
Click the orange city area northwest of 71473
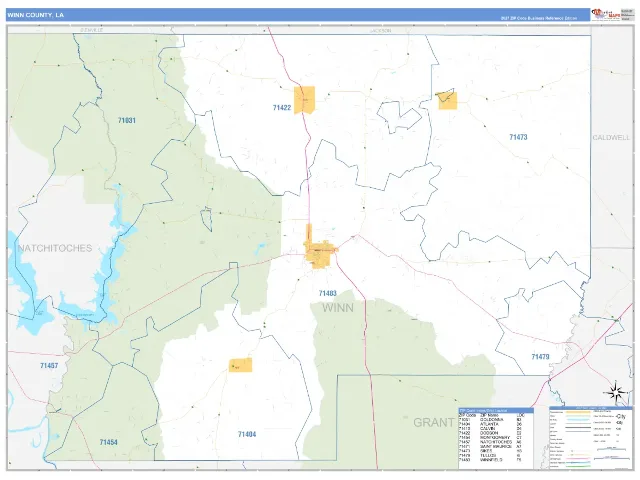447,100
